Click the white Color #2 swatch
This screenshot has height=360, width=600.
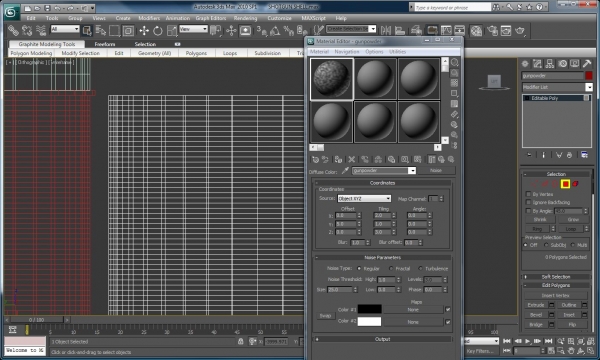coord(369,322)
